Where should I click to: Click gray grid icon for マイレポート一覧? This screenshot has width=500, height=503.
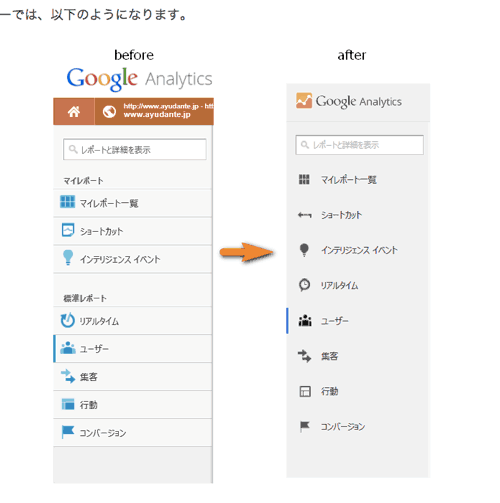point(304,179)
